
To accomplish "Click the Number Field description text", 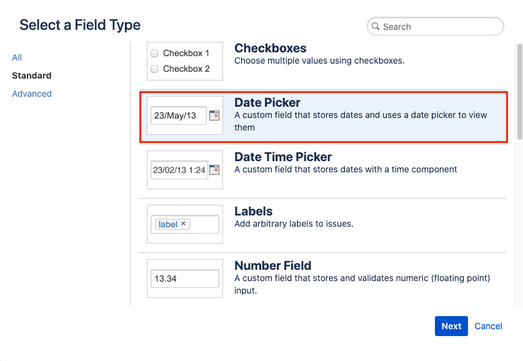I will [x=362, y=284].
